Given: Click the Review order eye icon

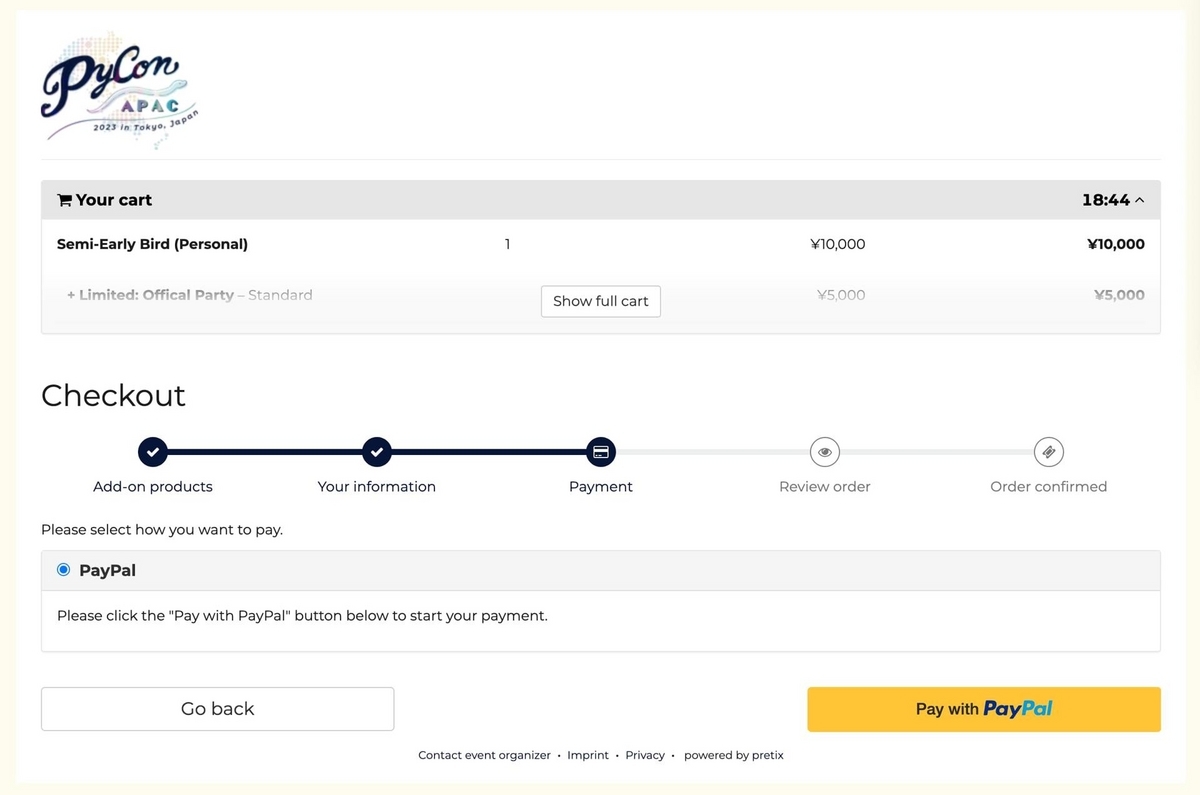Looking at the screenshot, I should [824, 452].
